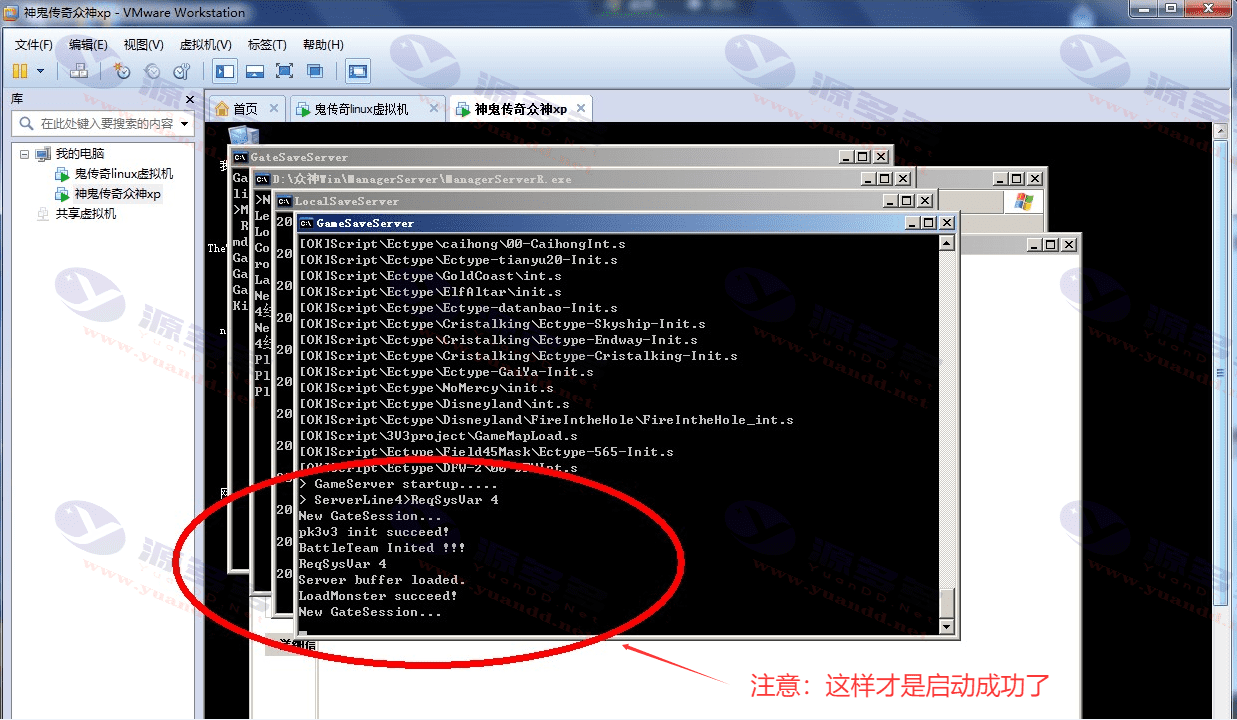The height and width of the screenshot is (720, 1237).
Task: Toggle the library sidebar view
Action: coord(225,71)
